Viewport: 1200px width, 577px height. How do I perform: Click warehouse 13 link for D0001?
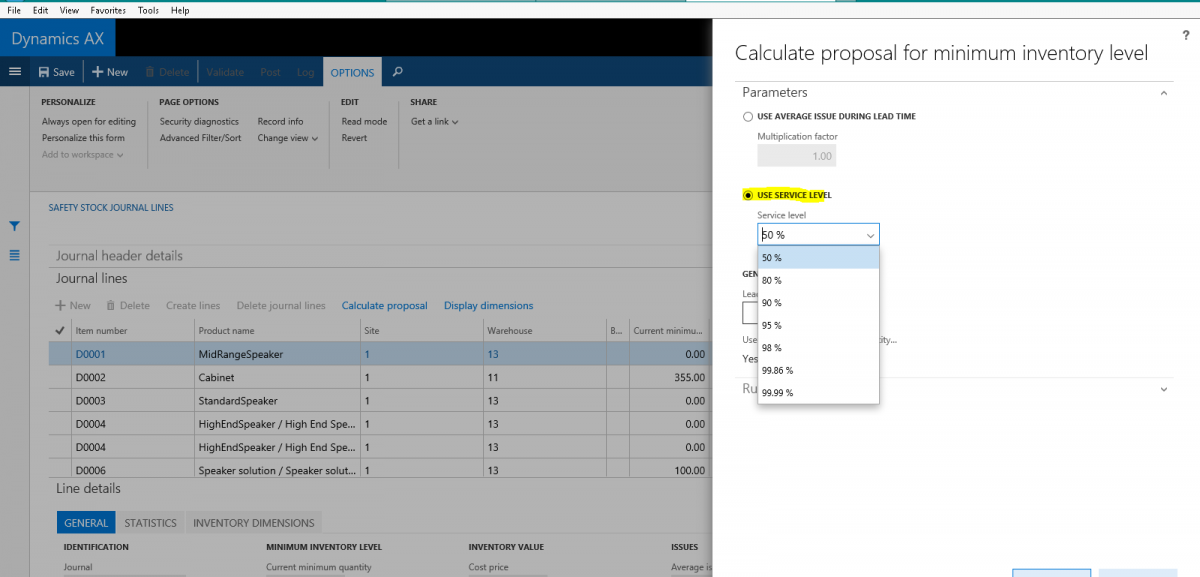point(493,354)
